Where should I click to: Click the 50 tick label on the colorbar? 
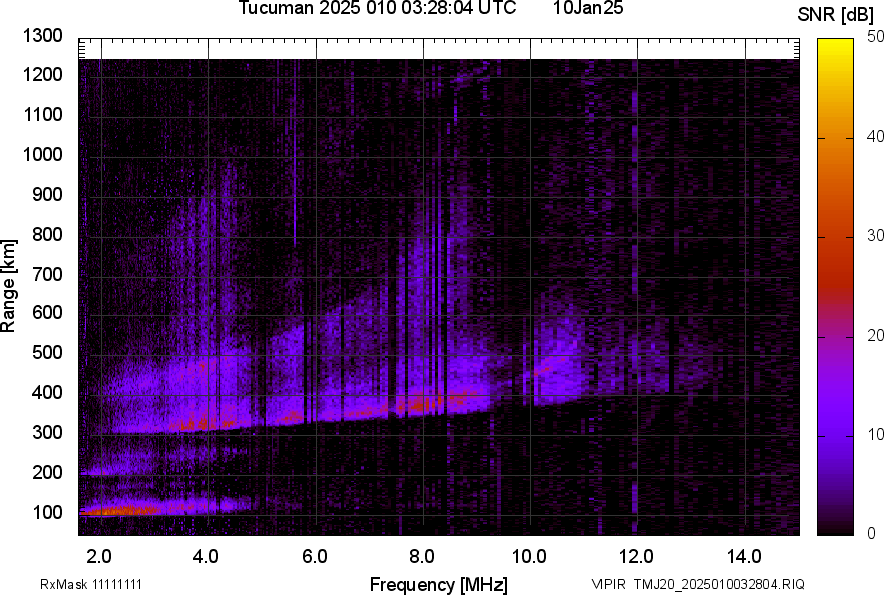click(876, 37)
